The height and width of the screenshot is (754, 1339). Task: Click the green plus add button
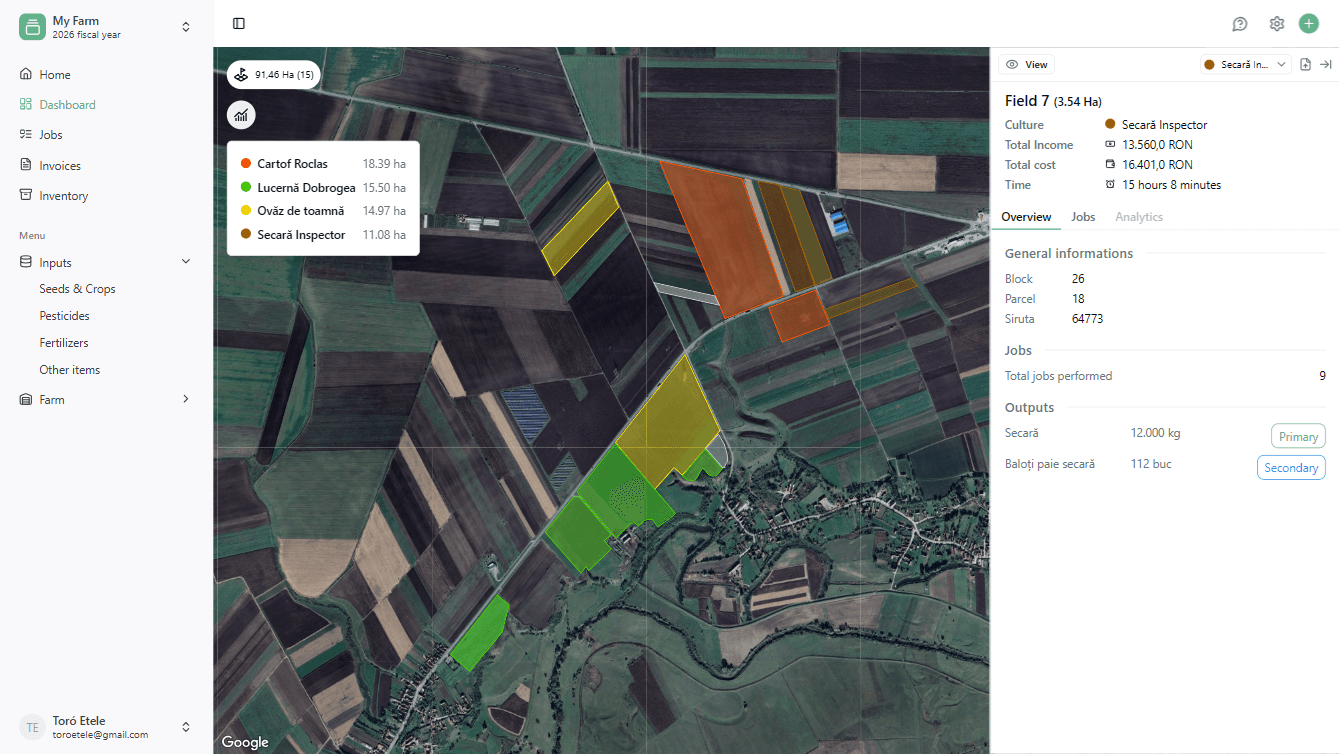1308,24
